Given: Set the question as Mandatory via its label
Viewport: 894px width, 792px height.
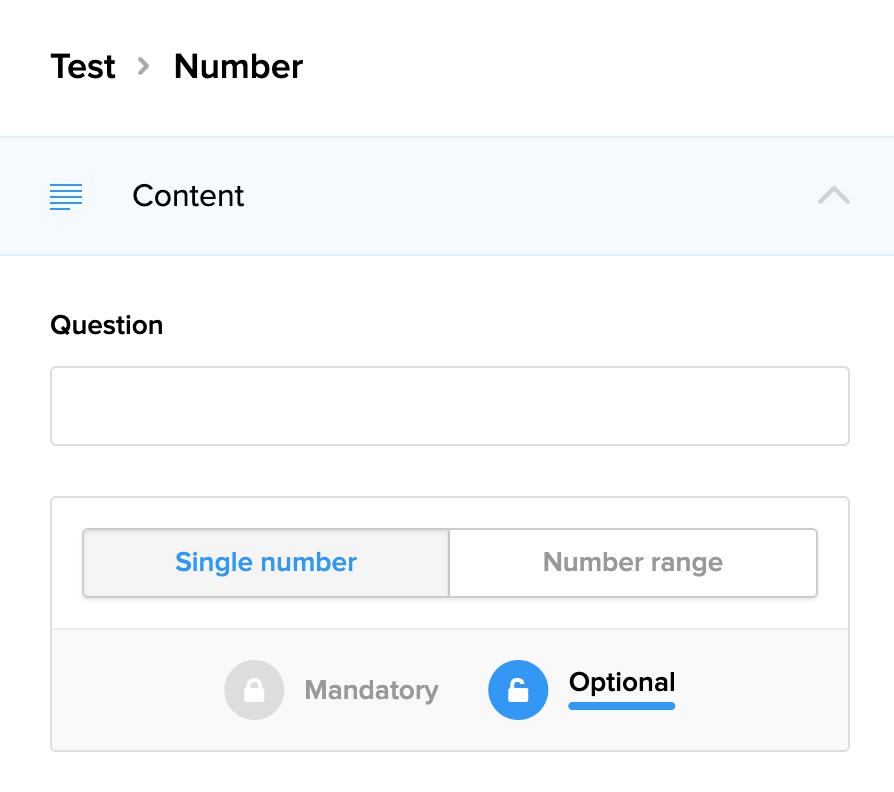Looking at the screenshot, I should click(x=371, y=690).
